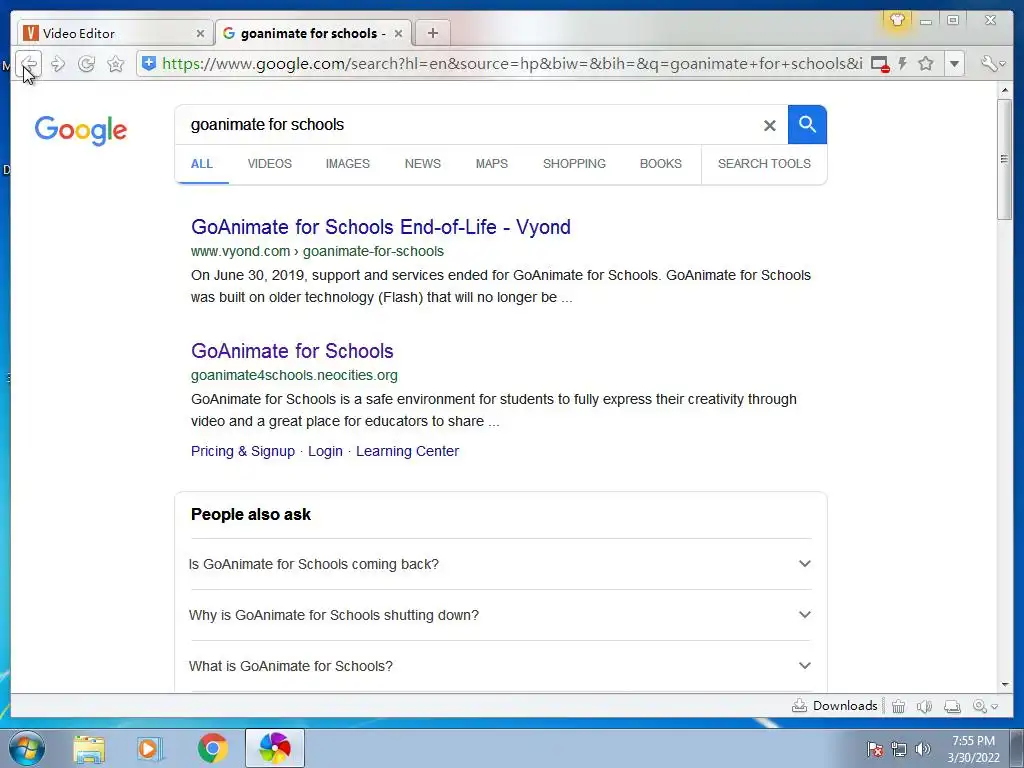Open MAPS results tab
This screenshot has width=1024, height=768.
pos(492,164)
